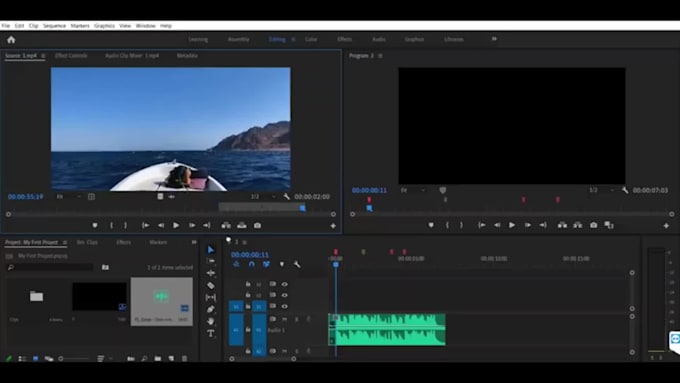Viewport: 680px width, 383px height.
Task: Switch Project panel to List View
Action: [22, 358]
